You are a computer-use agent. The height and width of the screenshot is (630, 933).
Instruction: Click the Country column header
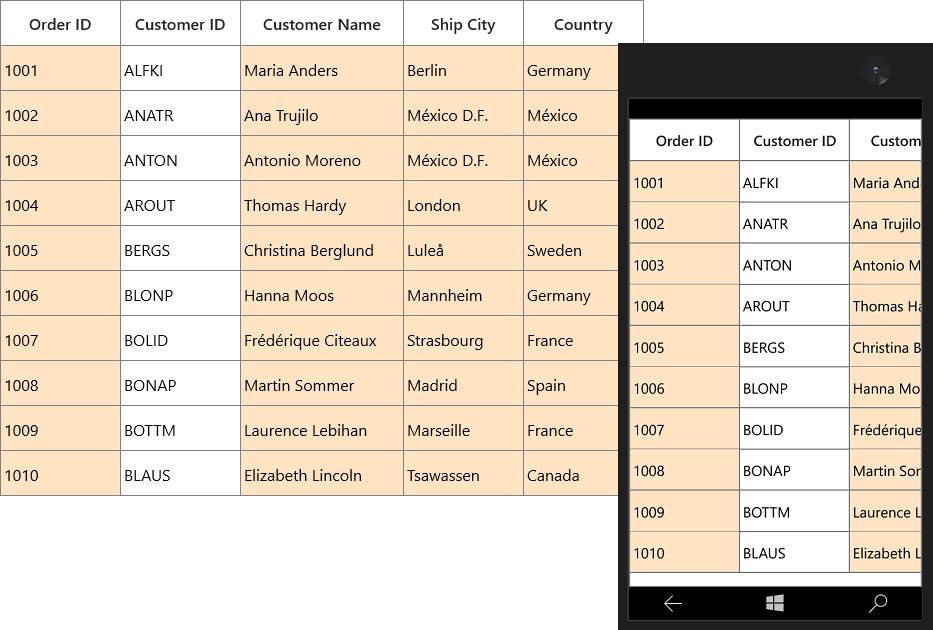point(583,24)
